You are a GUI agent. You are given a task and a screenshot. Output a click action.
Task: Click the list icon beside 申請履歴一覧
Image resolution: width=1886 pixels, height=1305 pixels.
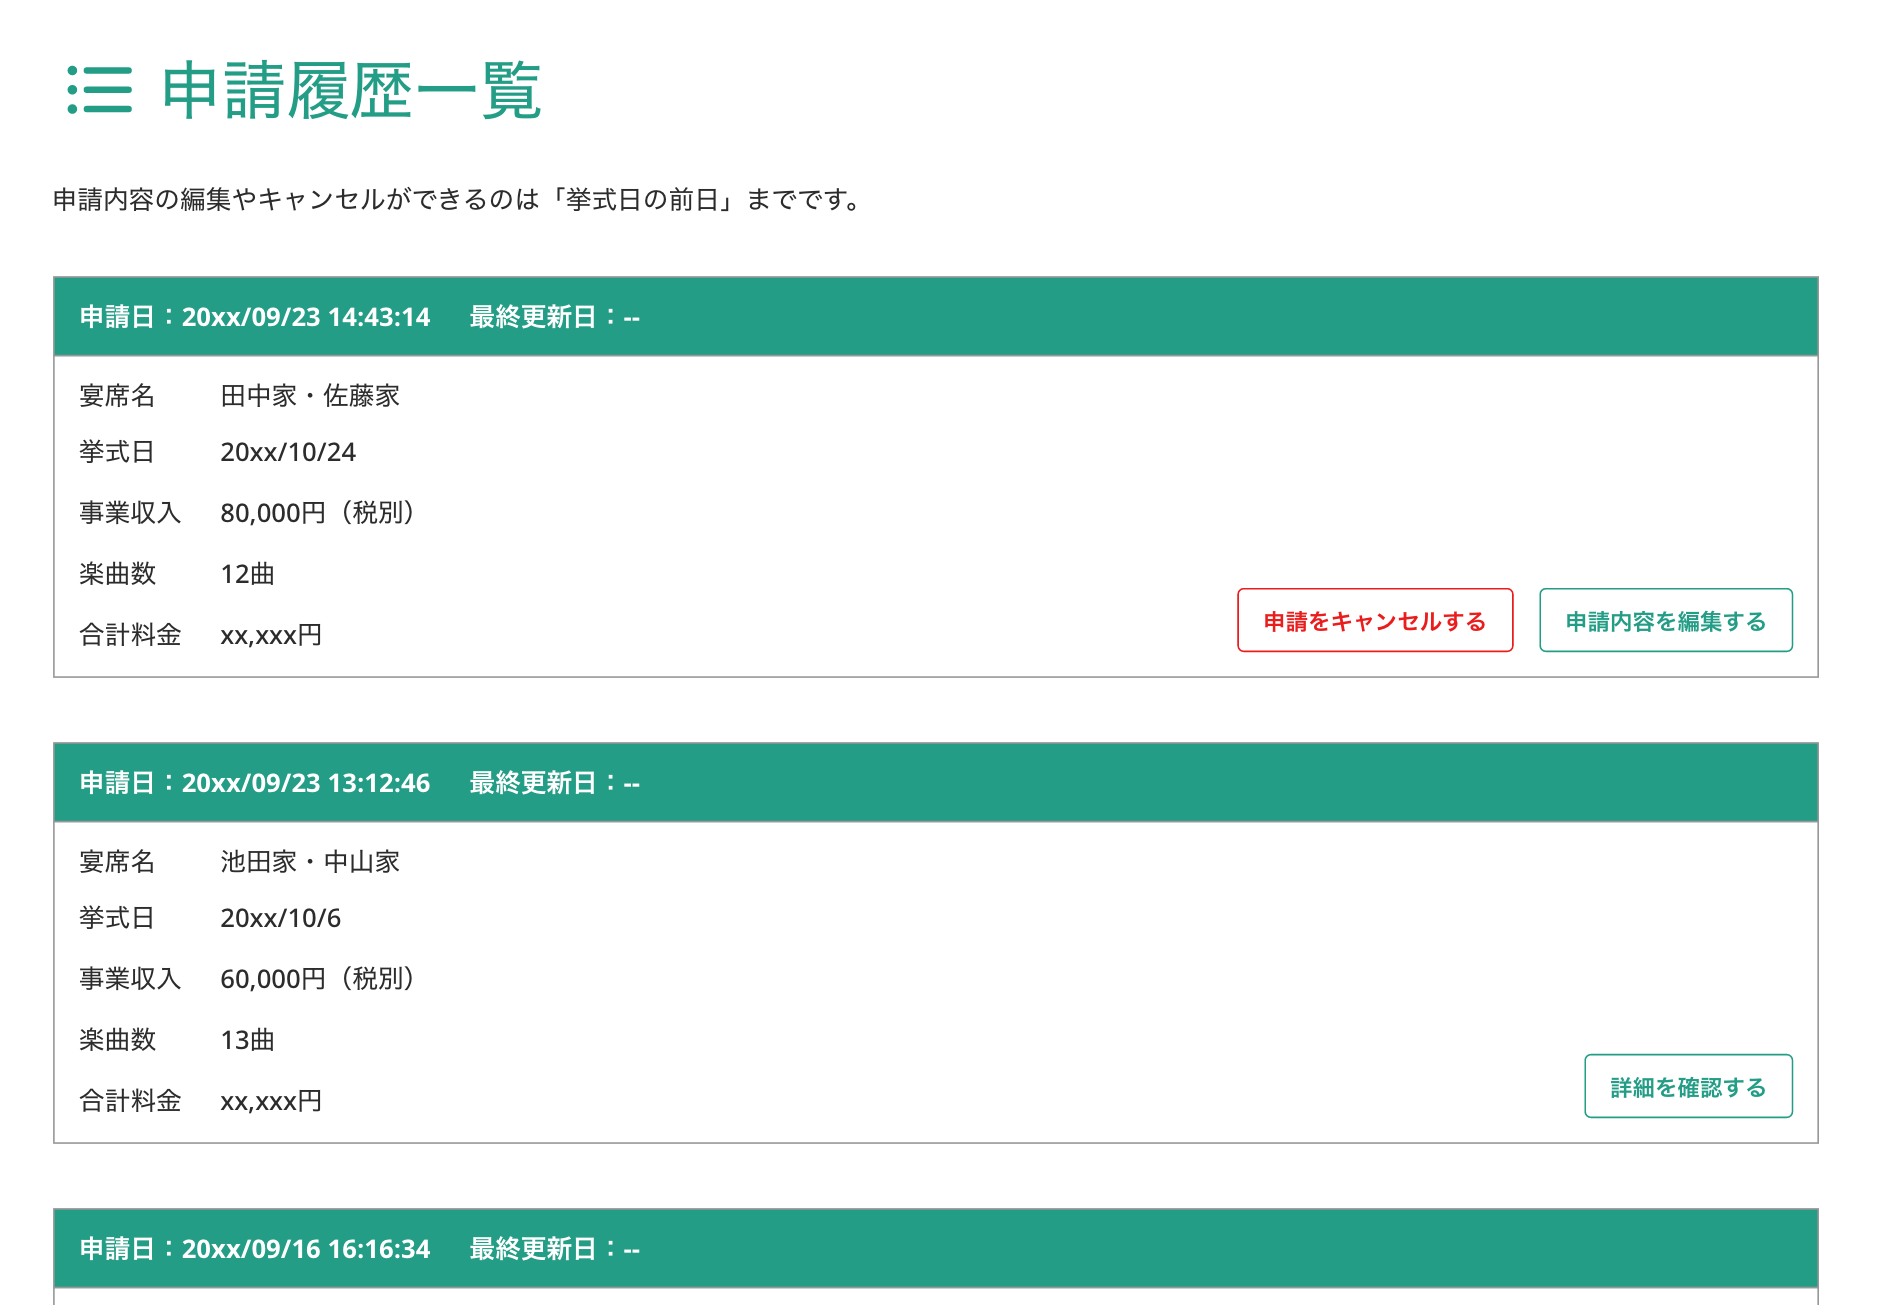(99, 90)
